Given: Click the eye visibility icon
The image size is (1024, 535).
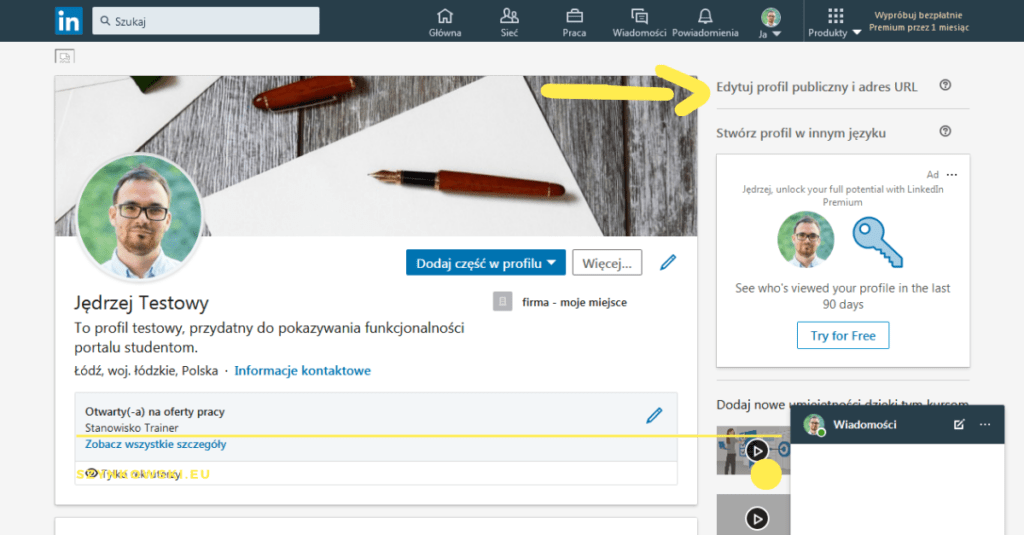Looking at the screenshot, I should 92,473.
